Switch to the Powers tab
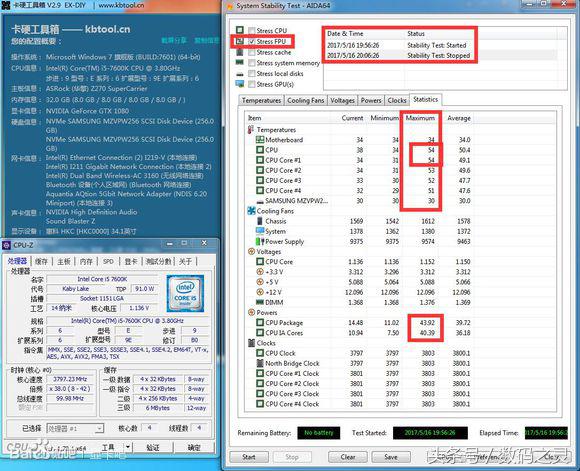The height and width of the screenshot is (471, 580). [371, 100]
